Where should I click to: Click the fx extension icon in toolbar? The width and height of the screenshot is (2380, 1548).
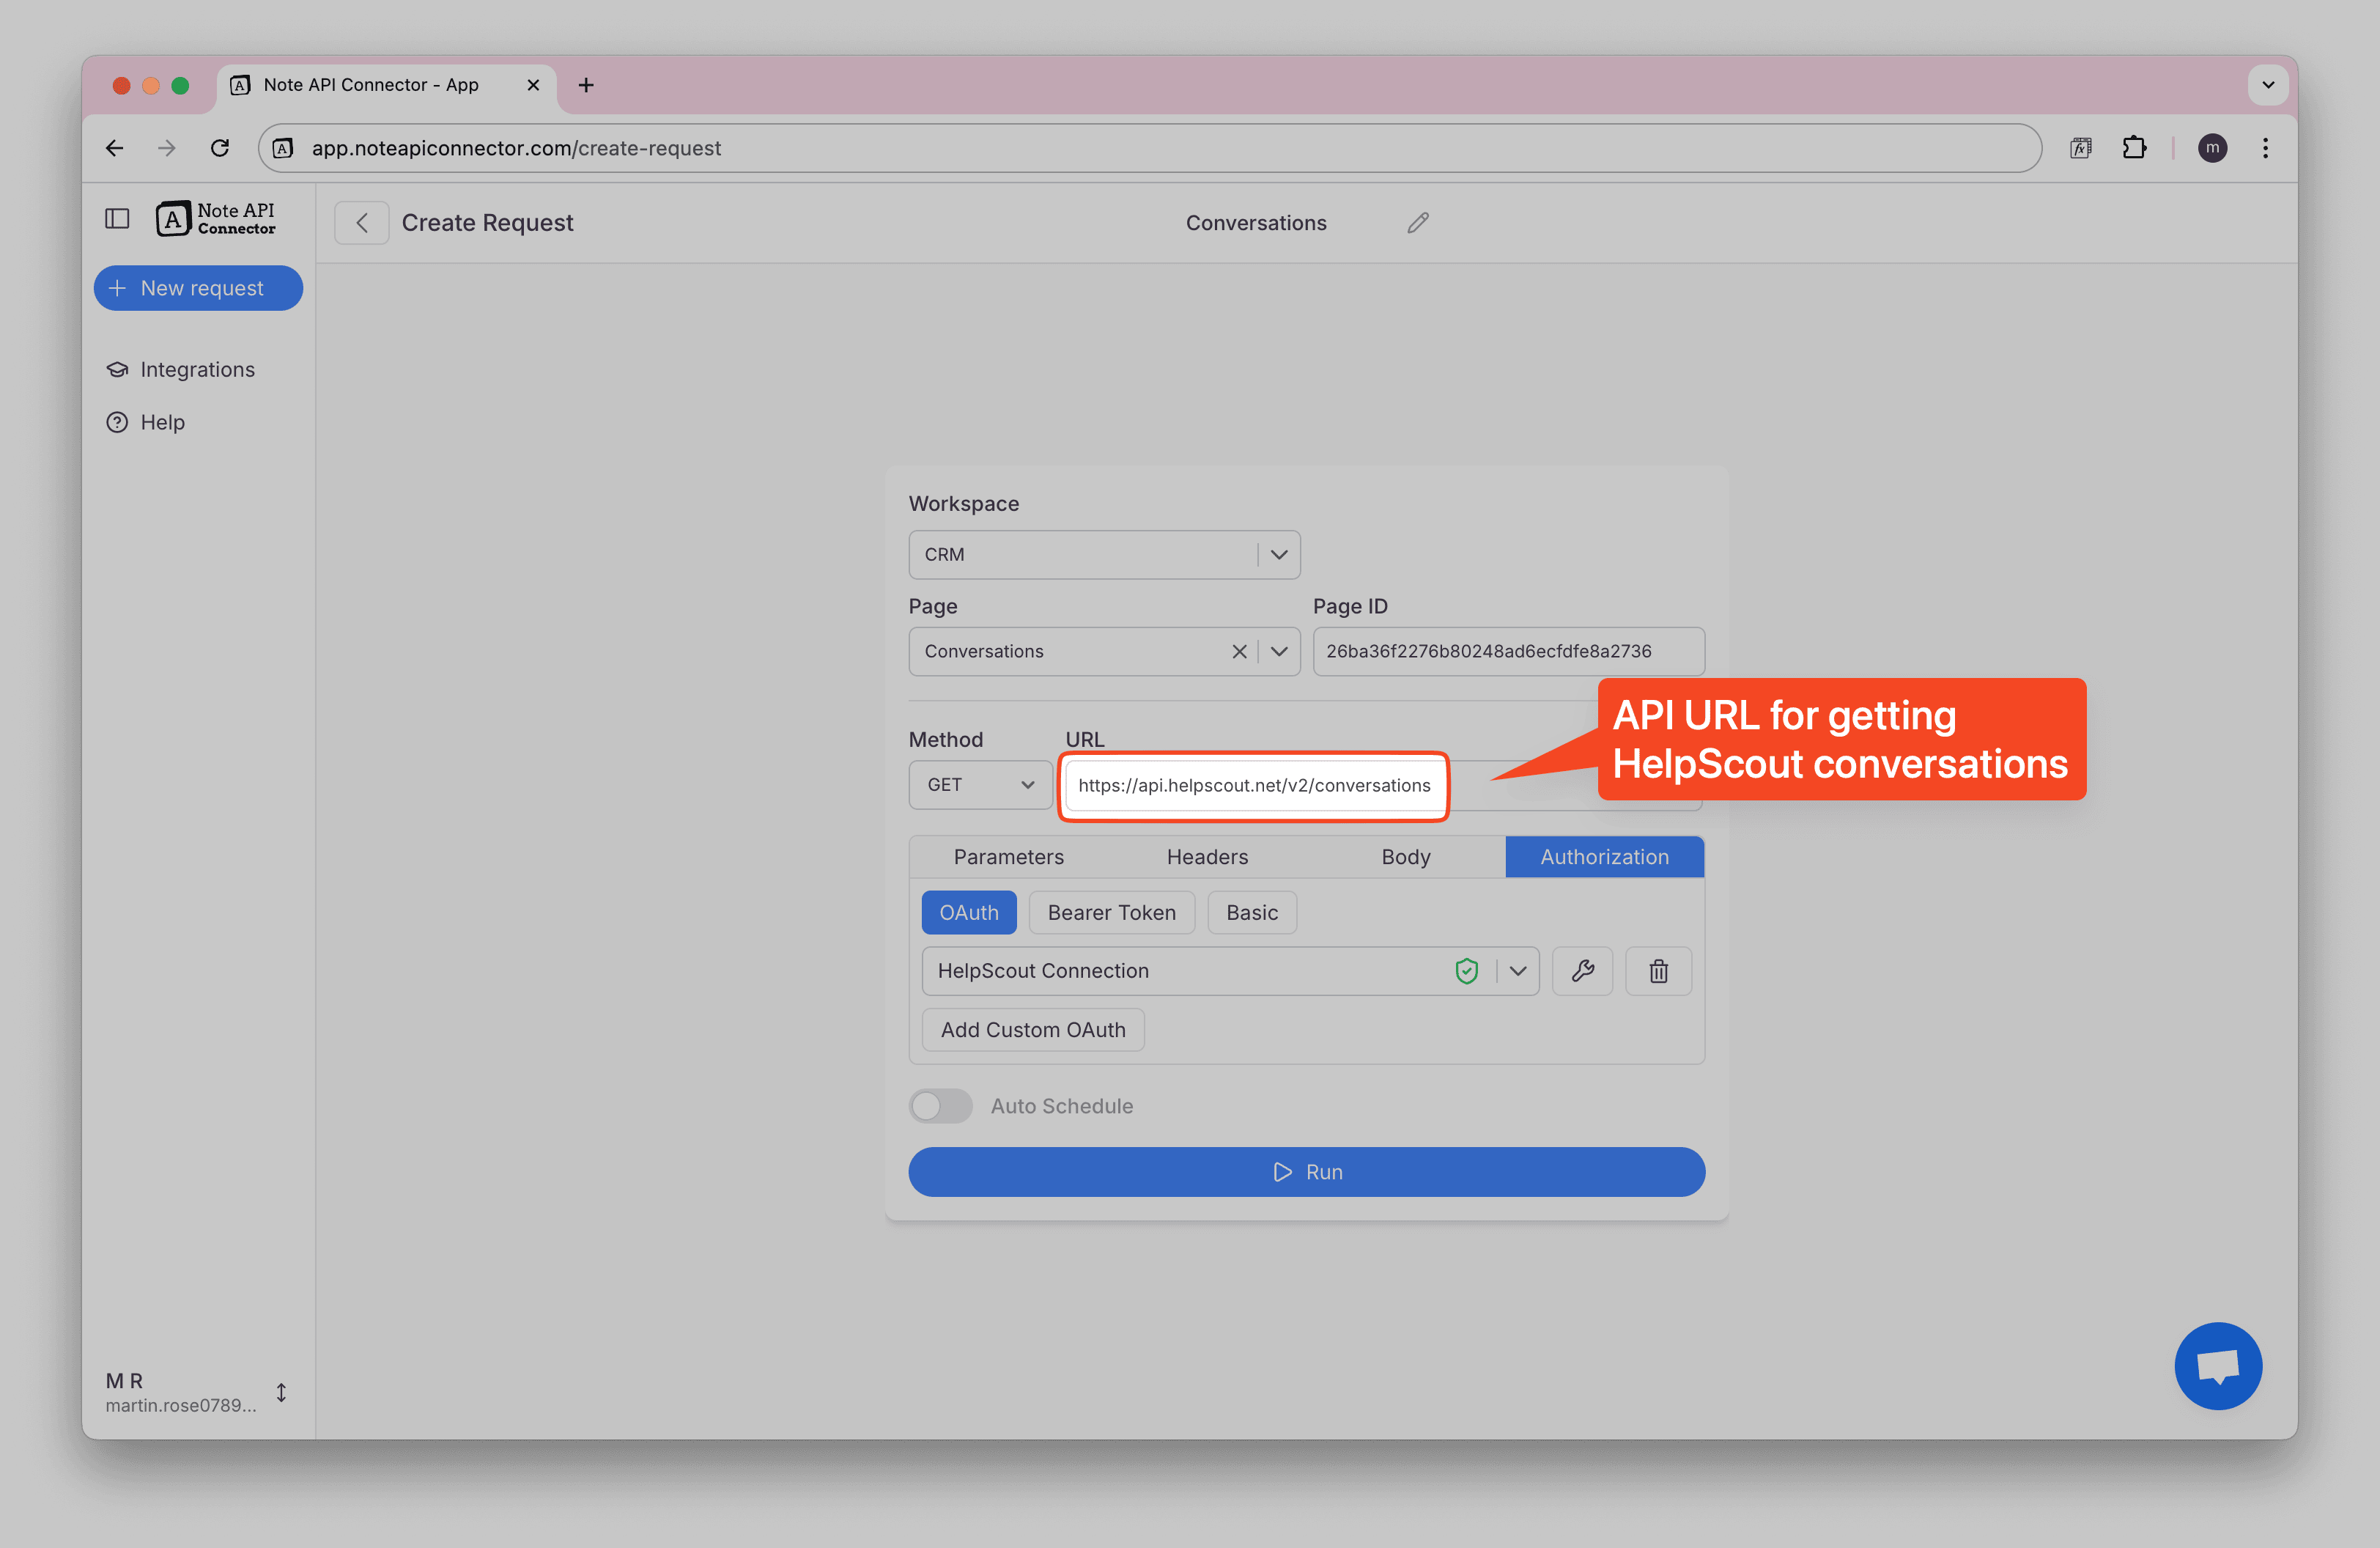2081,148
